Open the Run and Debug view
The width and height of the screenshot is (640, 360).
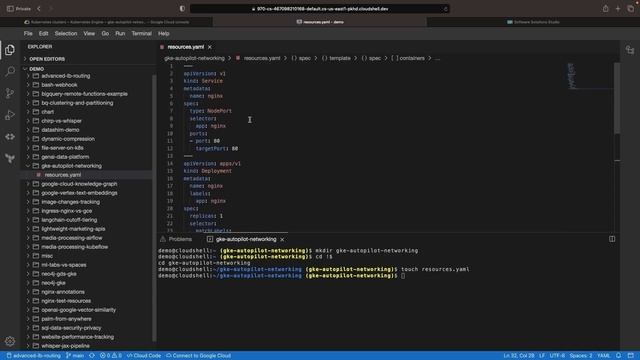pyautogui.click(x=10, y=115)
